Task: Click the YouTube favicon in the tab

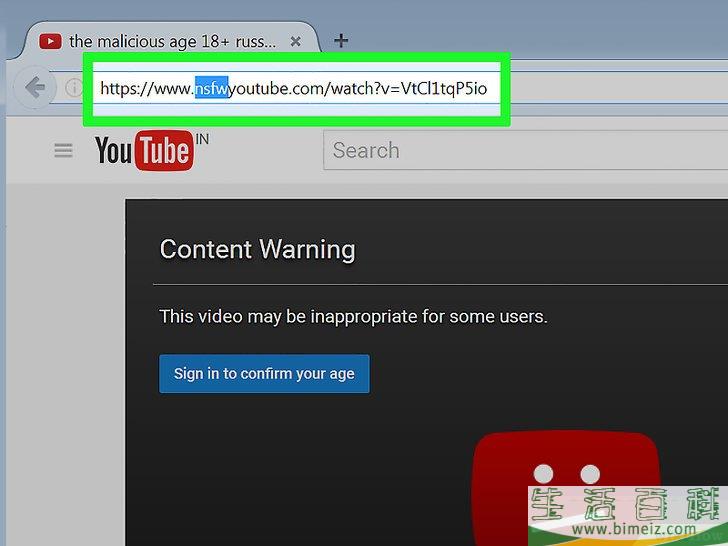Action: [x=50, y=41]
